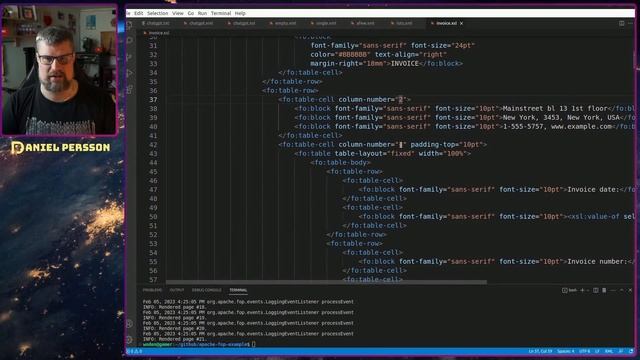Image resolution: width=640 pixels, height=360 pixels.
Task: Click line number 37 in the gutter
Action: [x=153, y=100]
